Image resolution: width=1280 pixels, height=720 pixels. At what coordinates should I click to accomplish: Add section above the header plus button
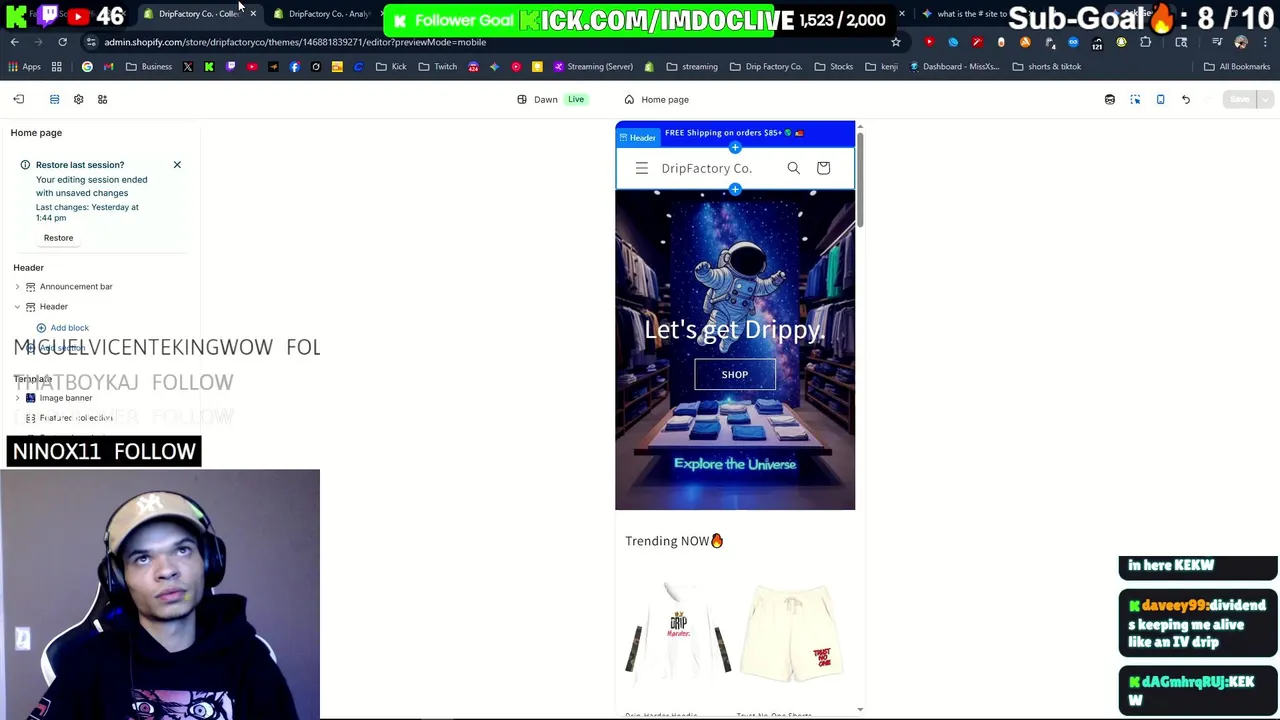pyautogui.click(x=735, y=148)
